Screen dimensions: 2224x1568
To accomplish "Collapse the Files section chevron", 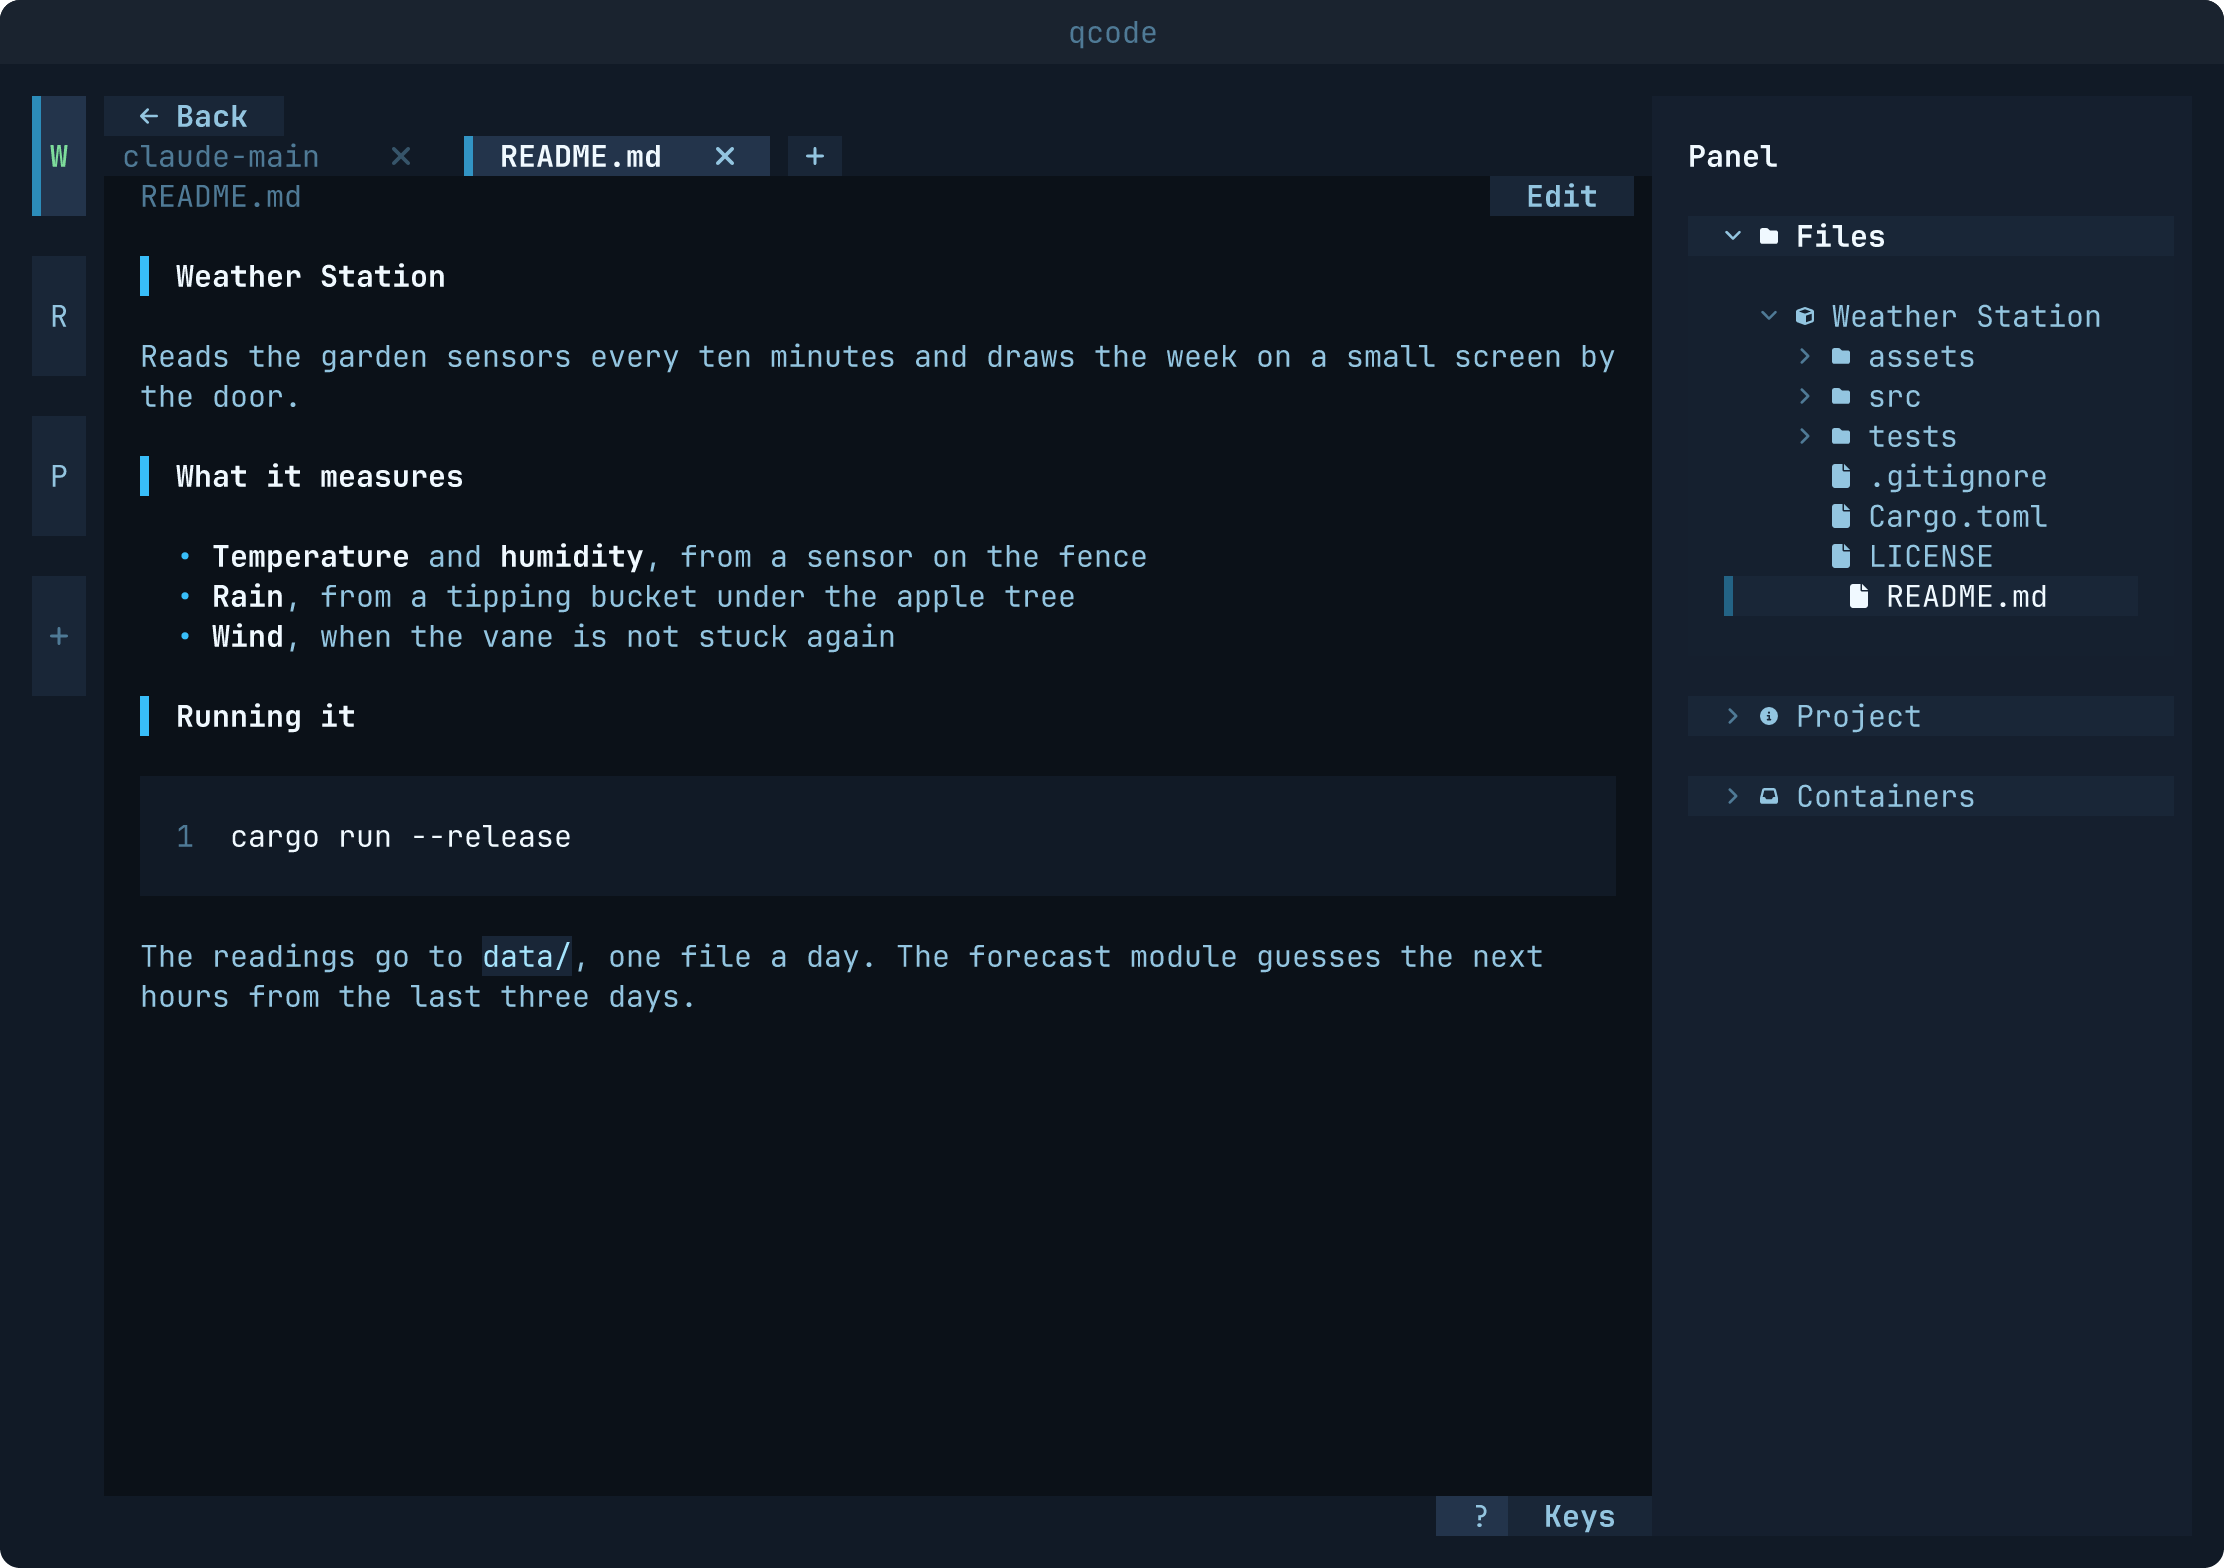I will click(x=1733, y=236).
